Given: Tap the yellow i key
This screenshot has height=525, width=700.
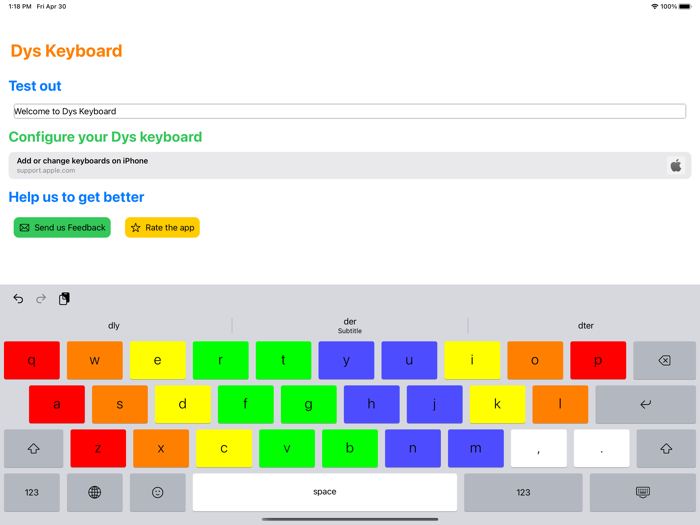Looking at the screenshot, I should [x=472, y=360].
